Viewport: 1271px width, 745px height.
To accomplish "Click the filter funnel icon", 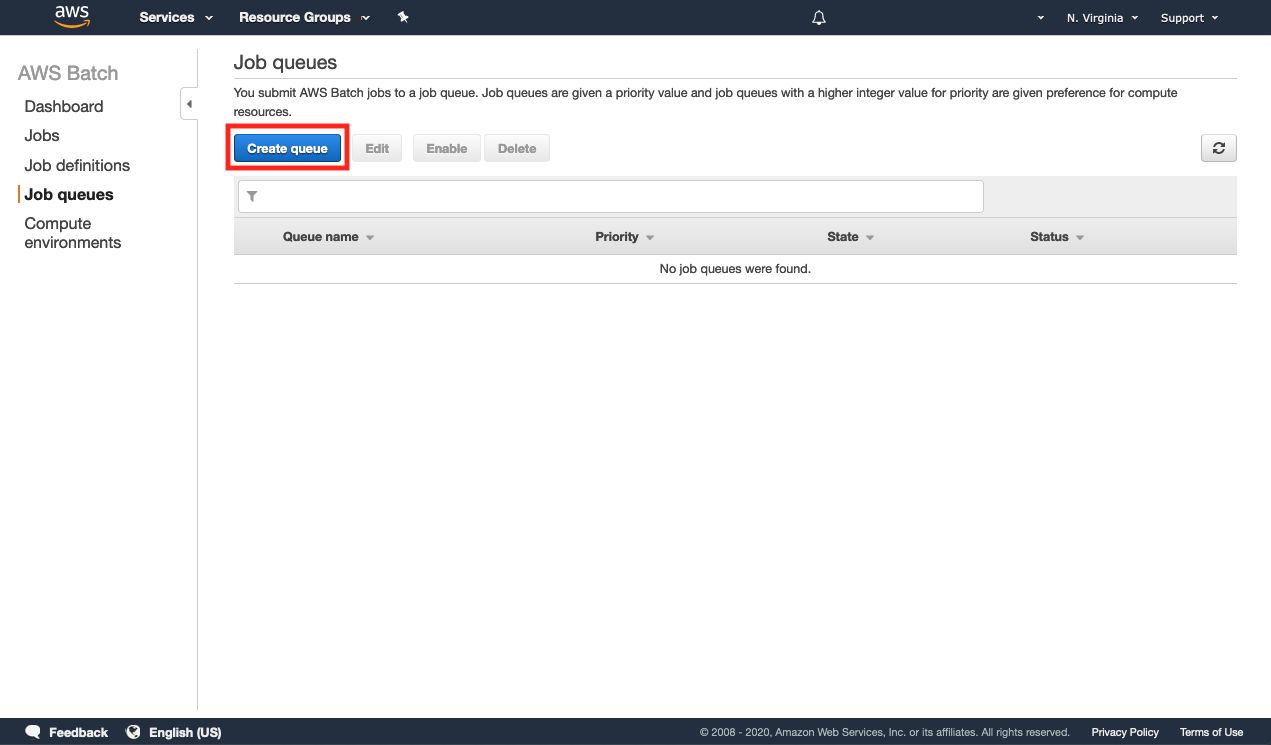I will pyautogui.click(x=252, y=196).
